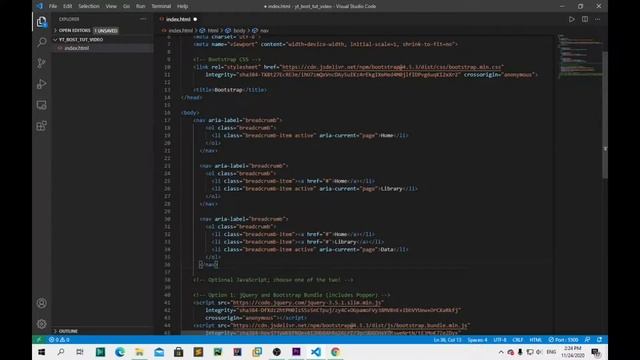Open the Extensions view
The width and height of the screenshot is (640, 360).
click(x=42, y=126)
